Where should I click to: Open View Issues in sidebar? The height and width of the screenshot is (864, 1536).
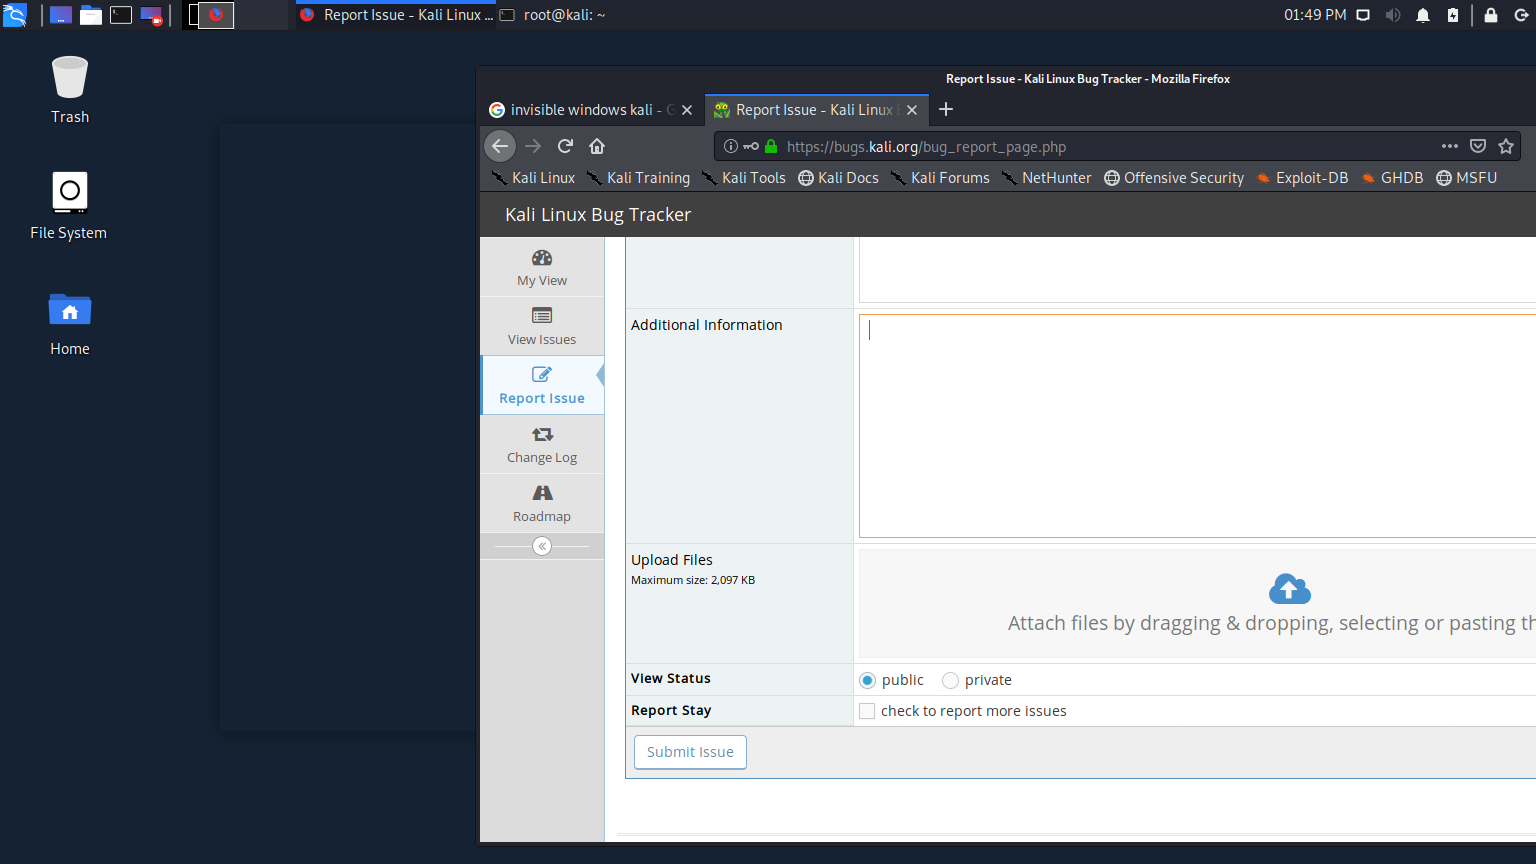click(x=542, y=326)
